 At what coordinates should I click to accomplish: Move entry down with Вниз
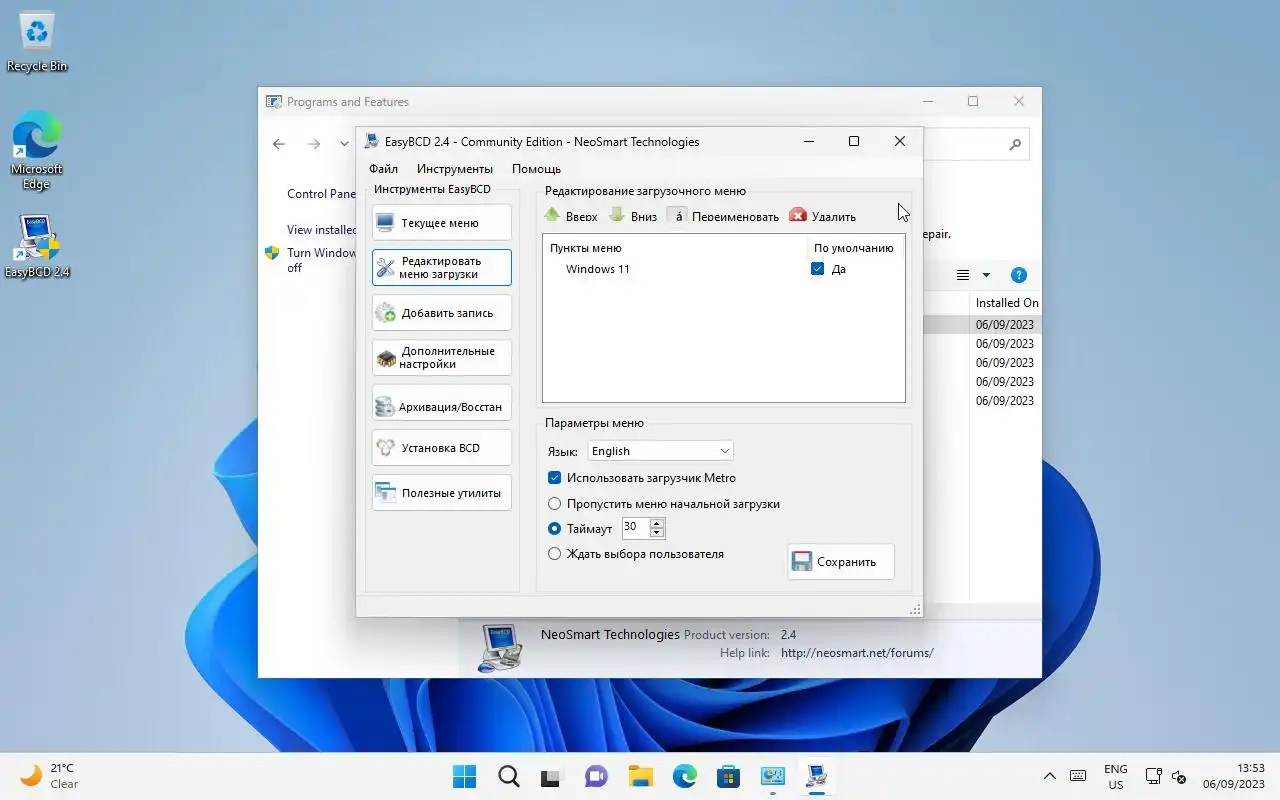pos(633,216)
